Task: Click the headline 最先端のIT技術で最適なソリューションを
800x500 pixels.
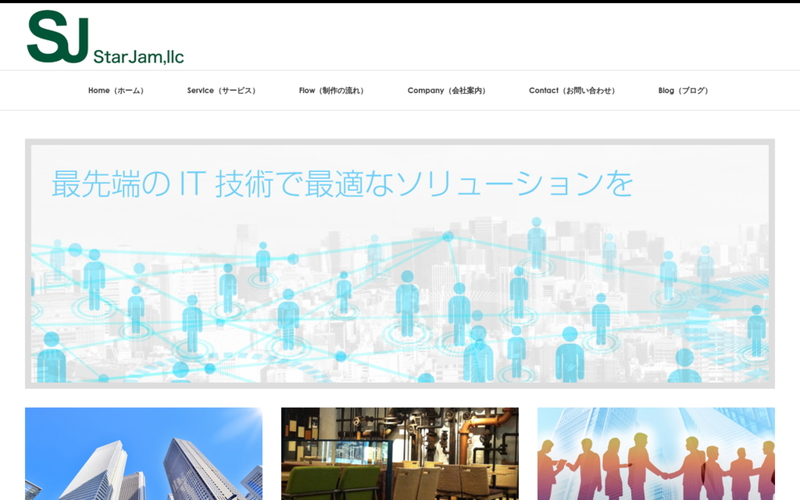Action: 342,184
